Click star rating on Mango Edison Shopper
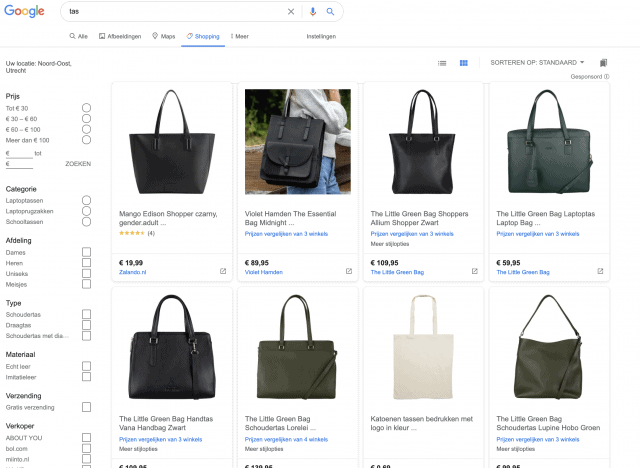 [132, 233]
